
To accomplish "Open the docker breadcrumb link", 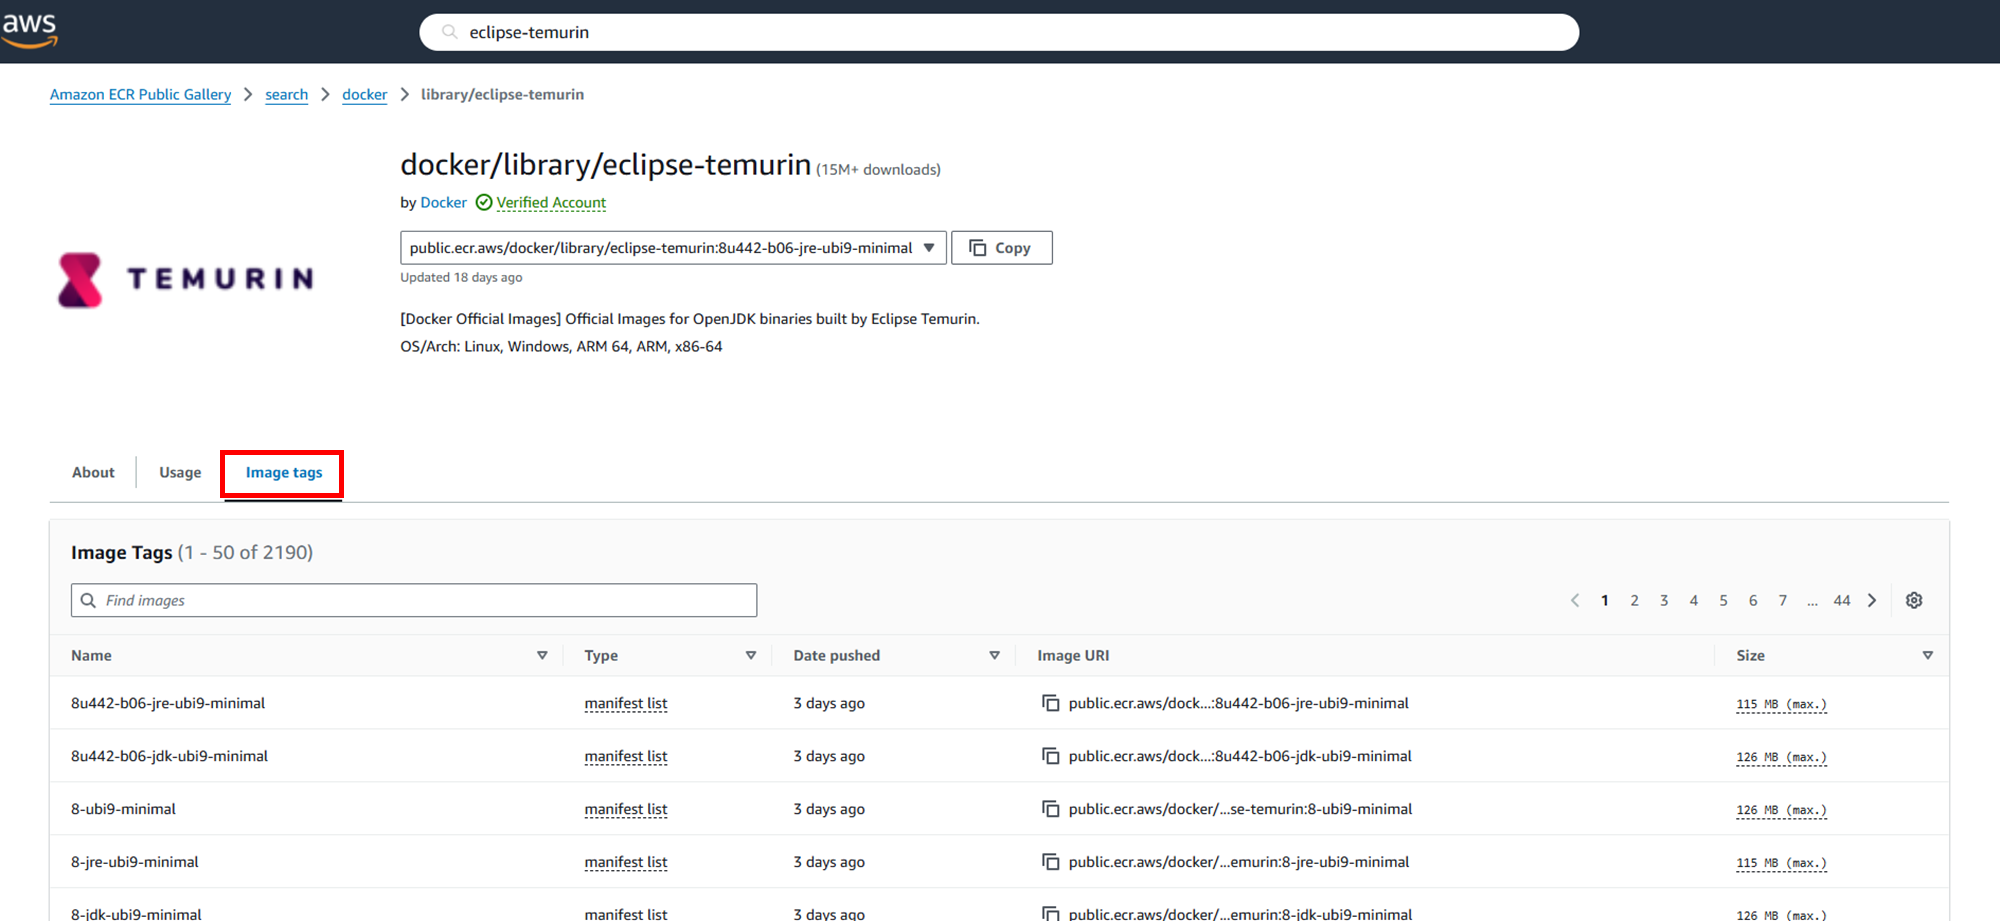I will coord(364,94).
